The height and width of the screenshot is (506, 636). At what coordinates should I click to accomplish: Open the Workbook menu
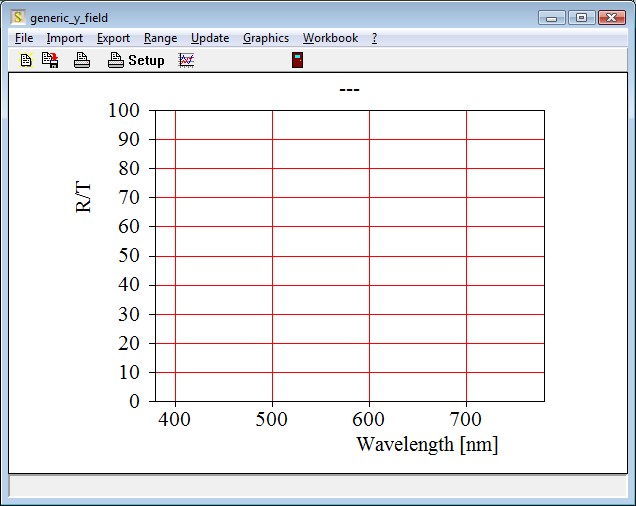(330, 38)
